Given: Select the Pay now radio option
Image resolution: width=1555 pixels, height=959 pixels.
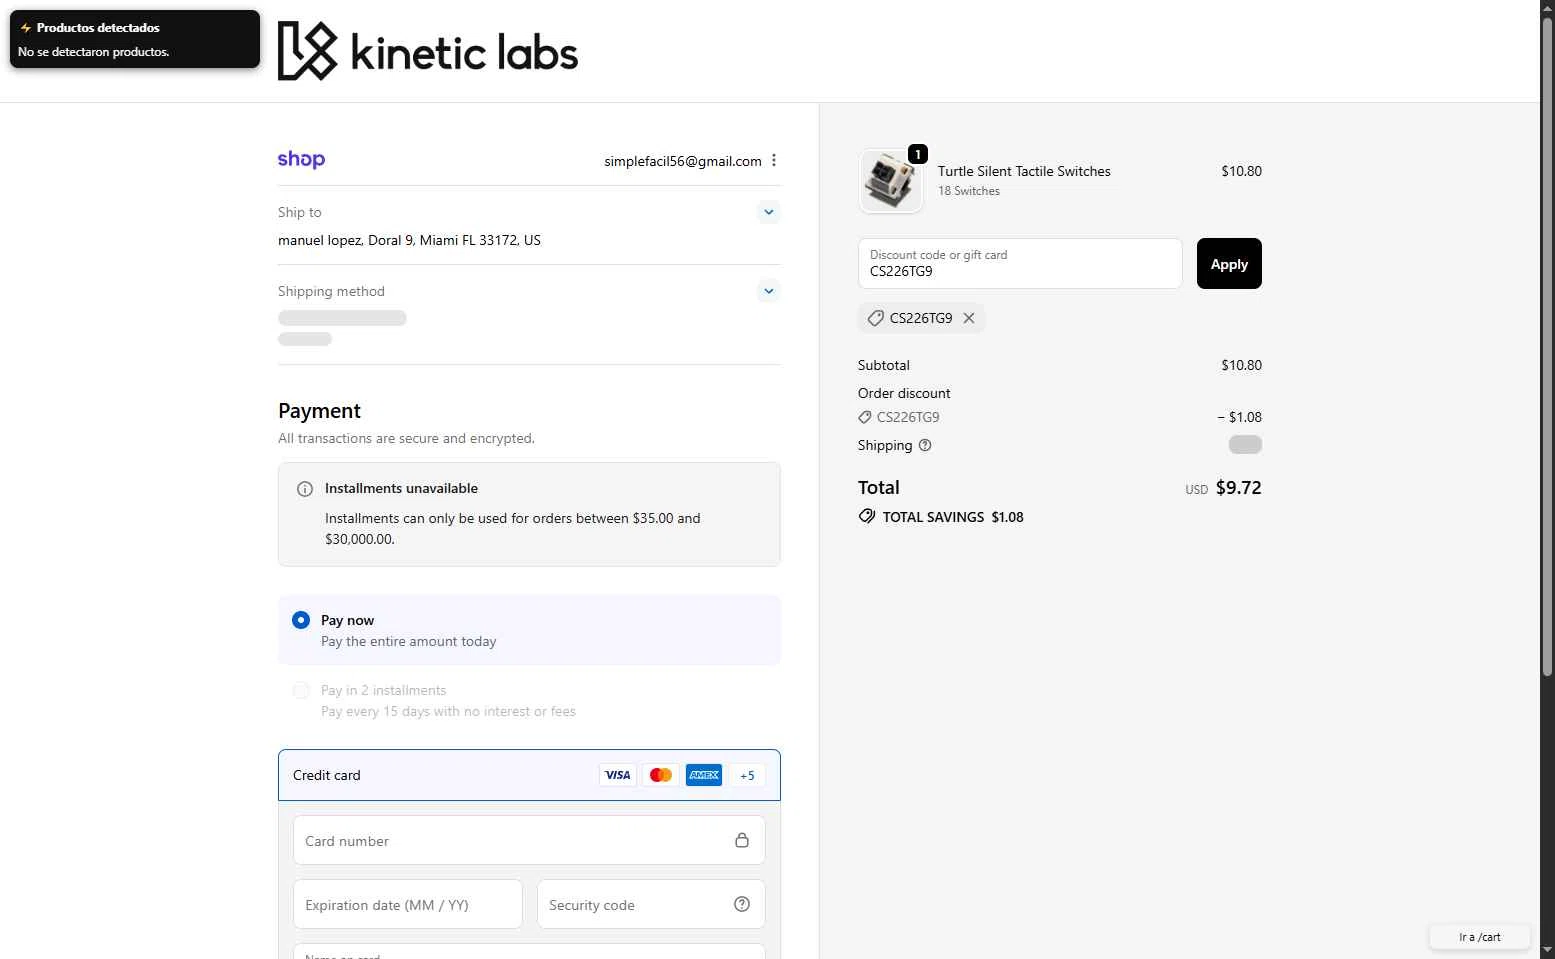Looking at the screenshot, I should (x=301, y=620).
